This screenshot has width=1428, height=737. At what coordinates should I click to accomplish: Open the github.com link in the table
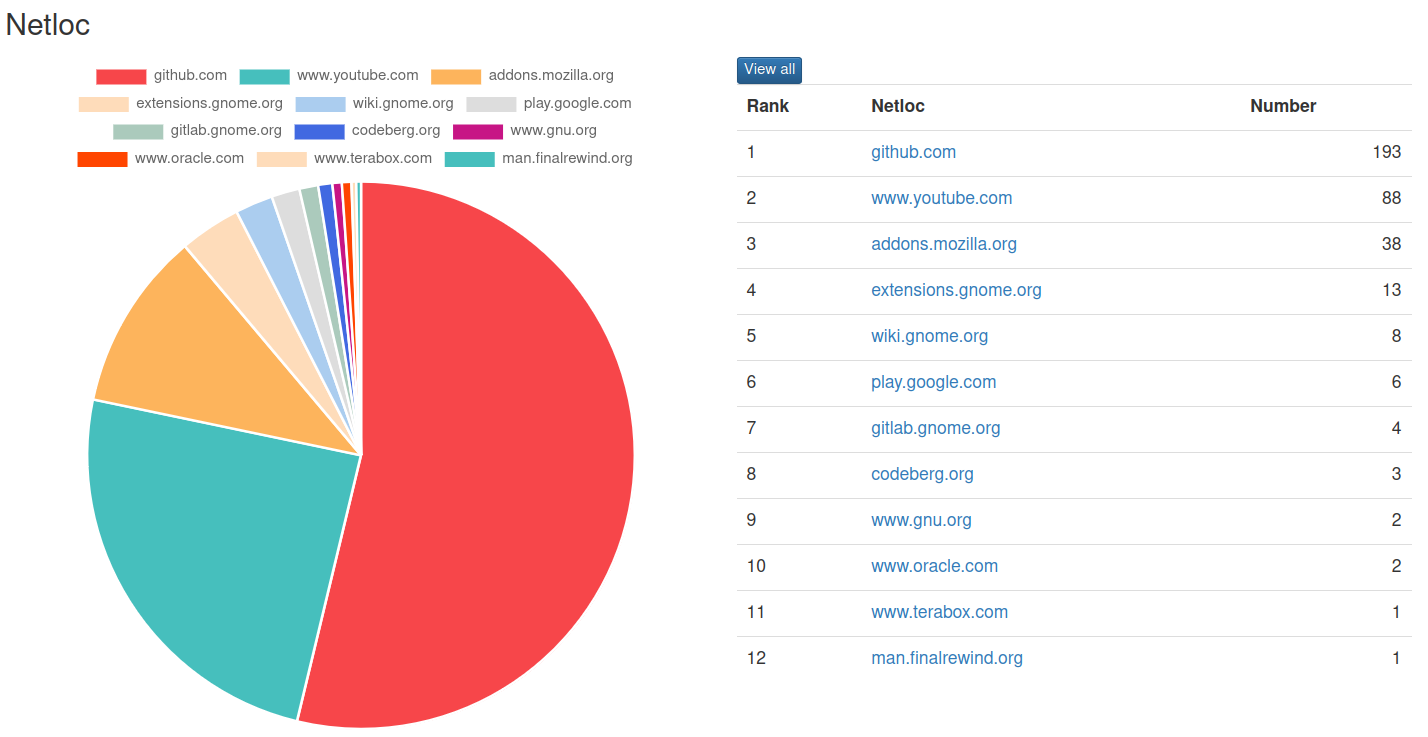(913, 152)
